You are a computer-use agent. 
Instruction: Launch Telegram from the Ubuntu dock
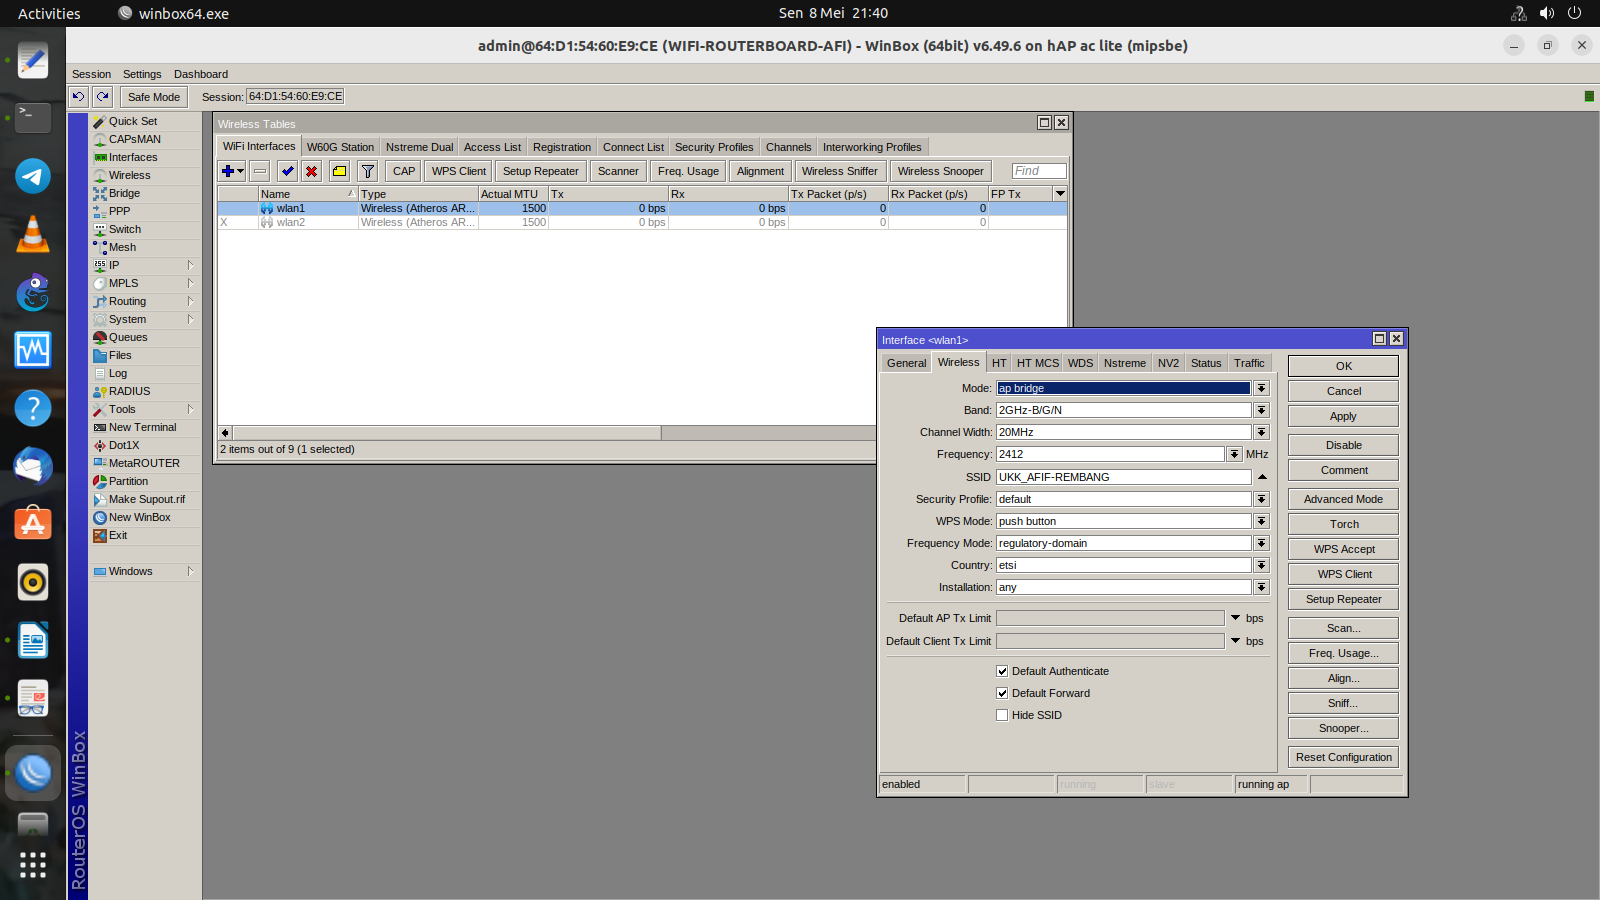pyautogui.click(x=33, y=176)
